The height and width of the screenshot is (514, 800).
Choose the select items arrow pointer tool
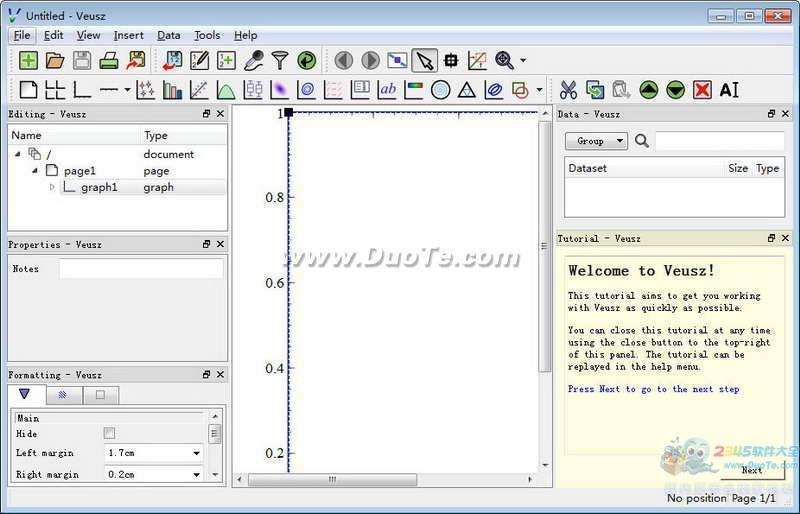pos(424,61)
